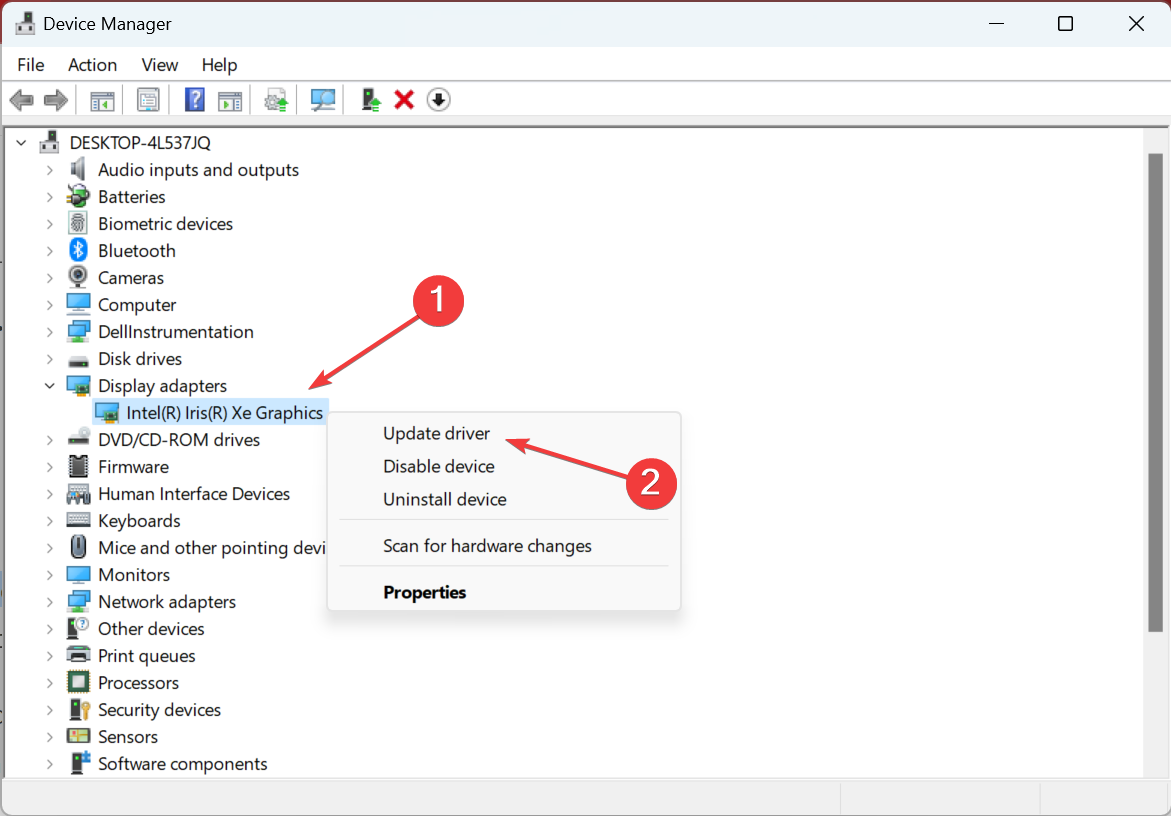Click the Cameras webcam icon

pos(78,277)
